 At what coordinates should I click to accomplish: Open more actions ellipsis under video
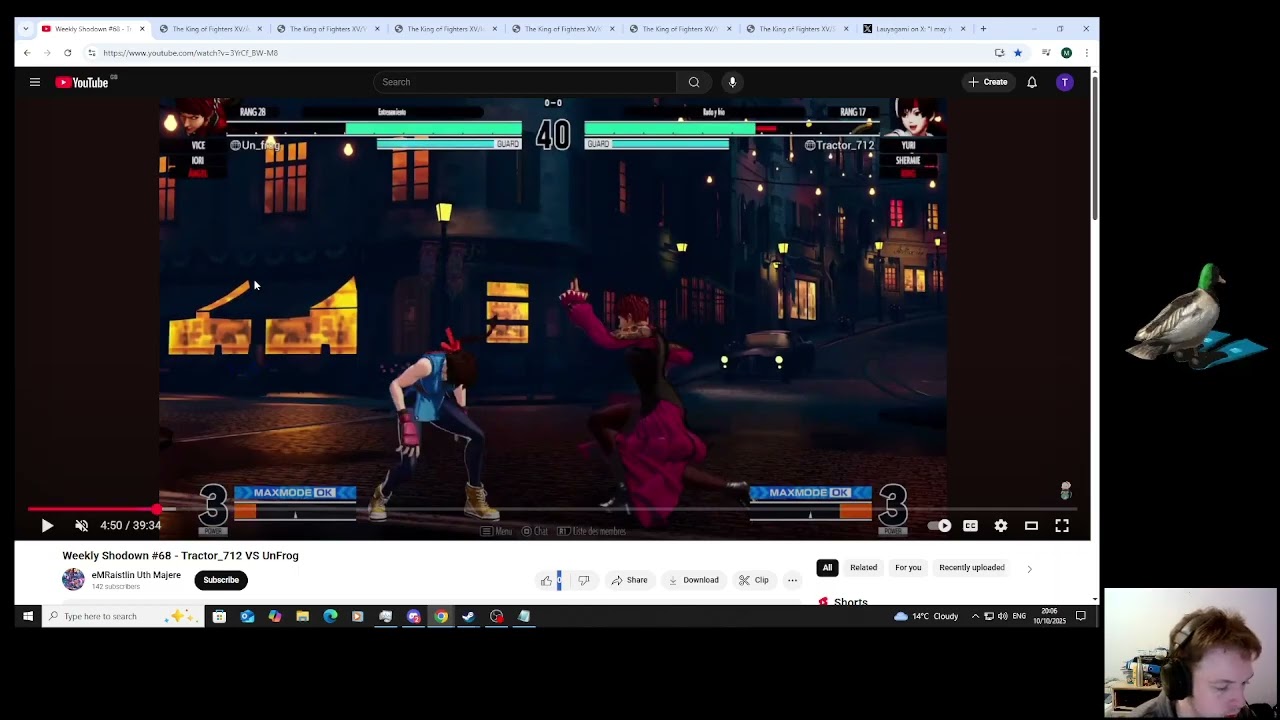point(792,580)
